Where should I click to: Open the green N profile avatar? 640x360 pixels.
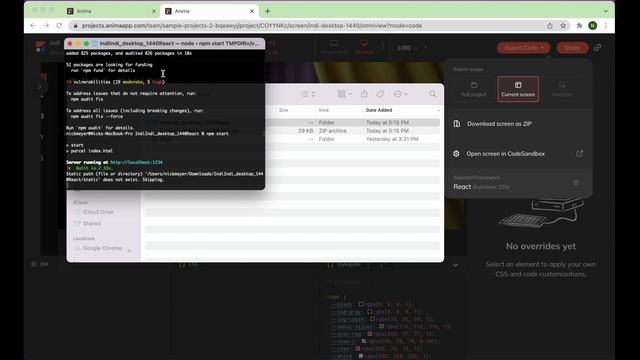pos(593,26)
